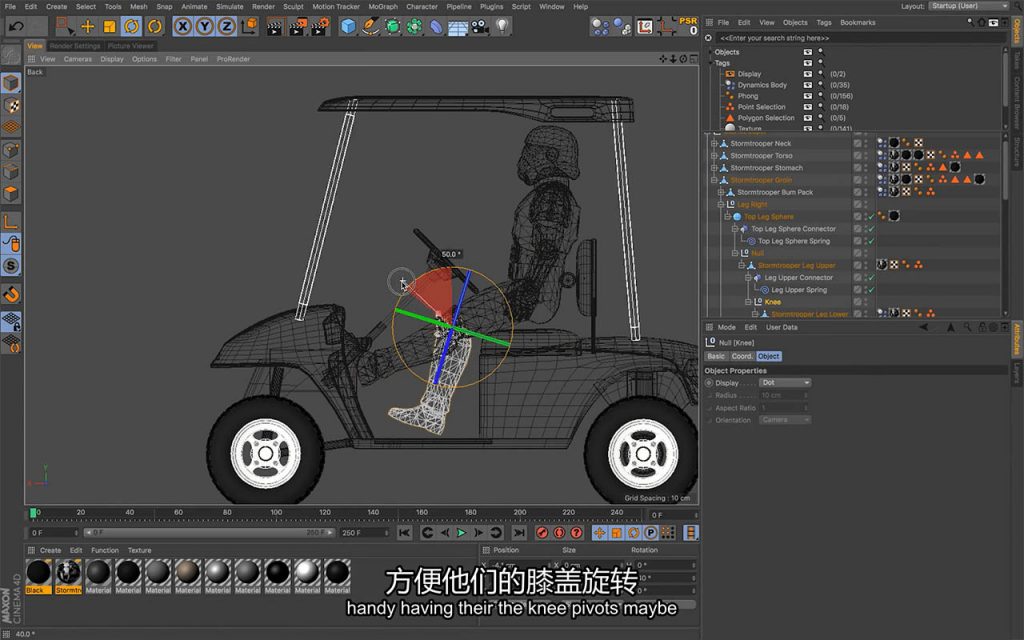Open viewport Filter menu
The height and width of the screenshot is (640, 1024).
point(173,59)
